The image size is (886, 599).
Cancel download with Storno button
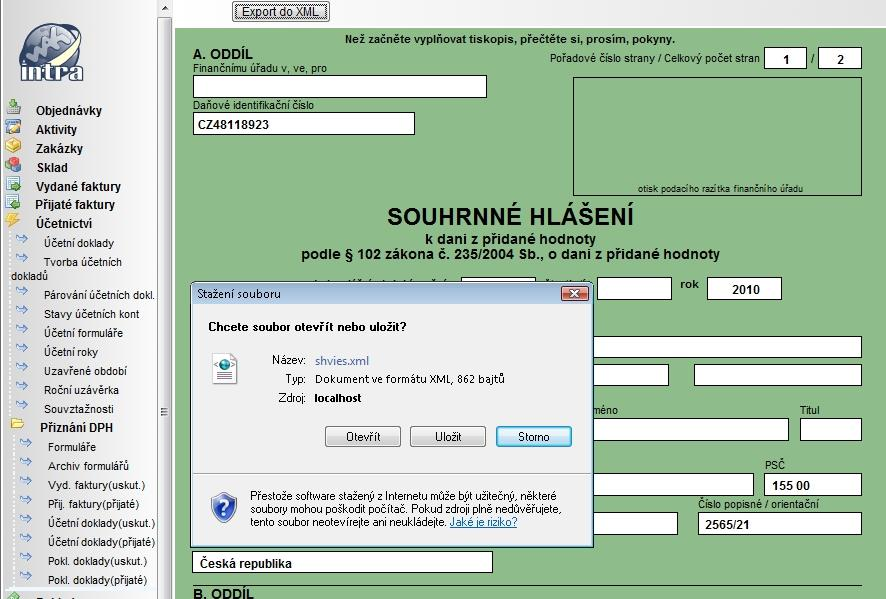pos(533,437)
